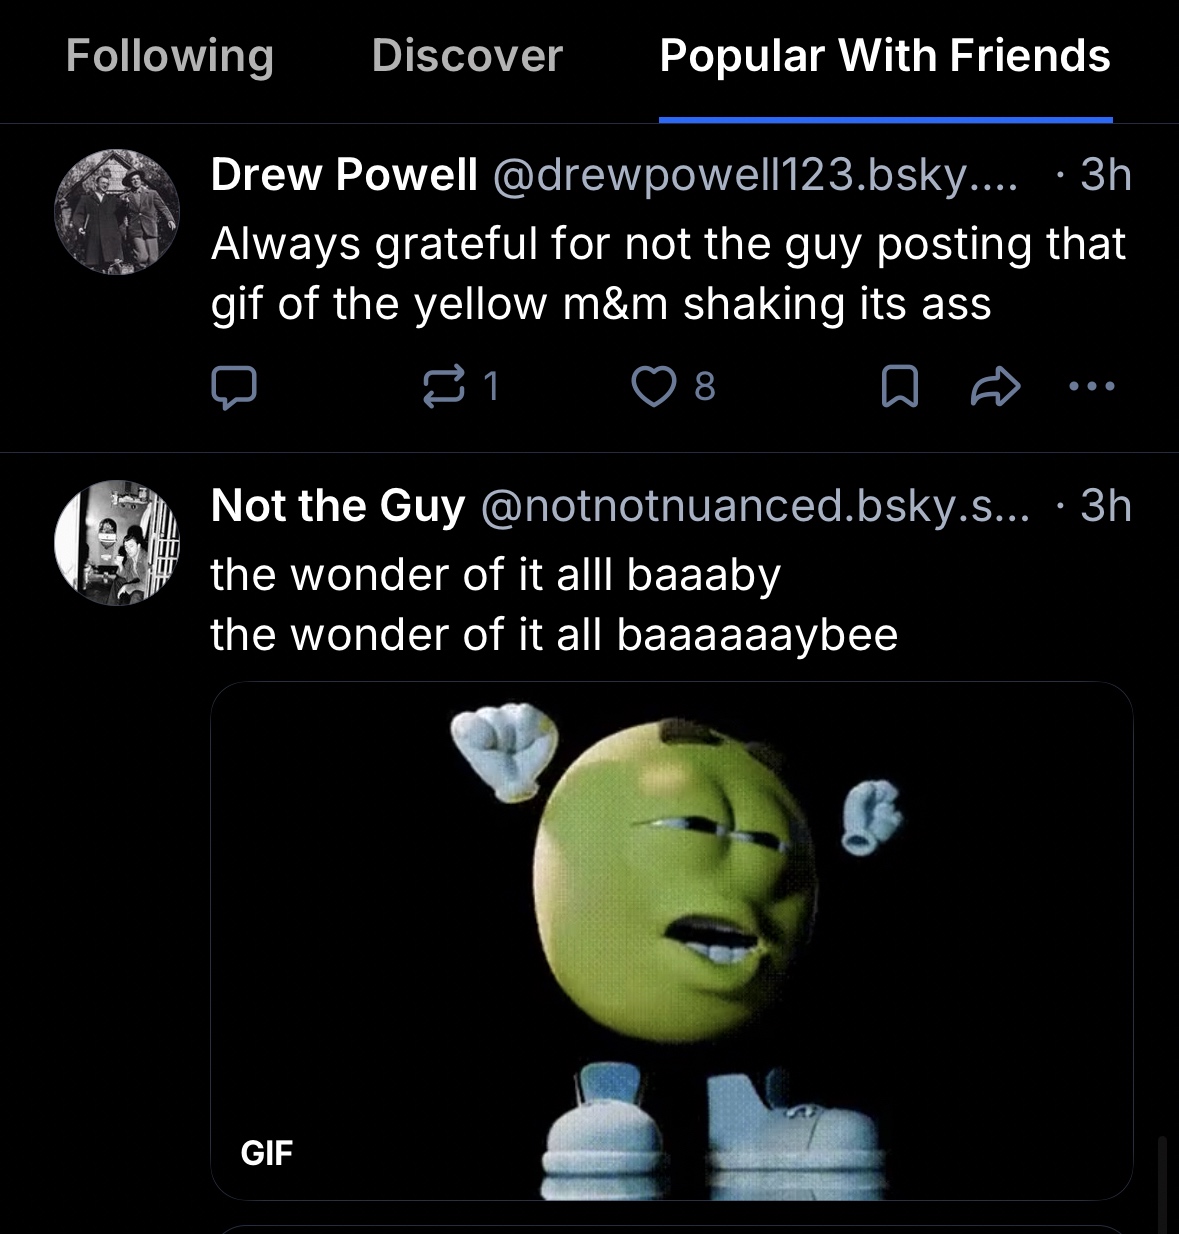Viewport: 1179px width, 1234px height.
Task: Click the GIF label badge
Action: point(267,1153)
